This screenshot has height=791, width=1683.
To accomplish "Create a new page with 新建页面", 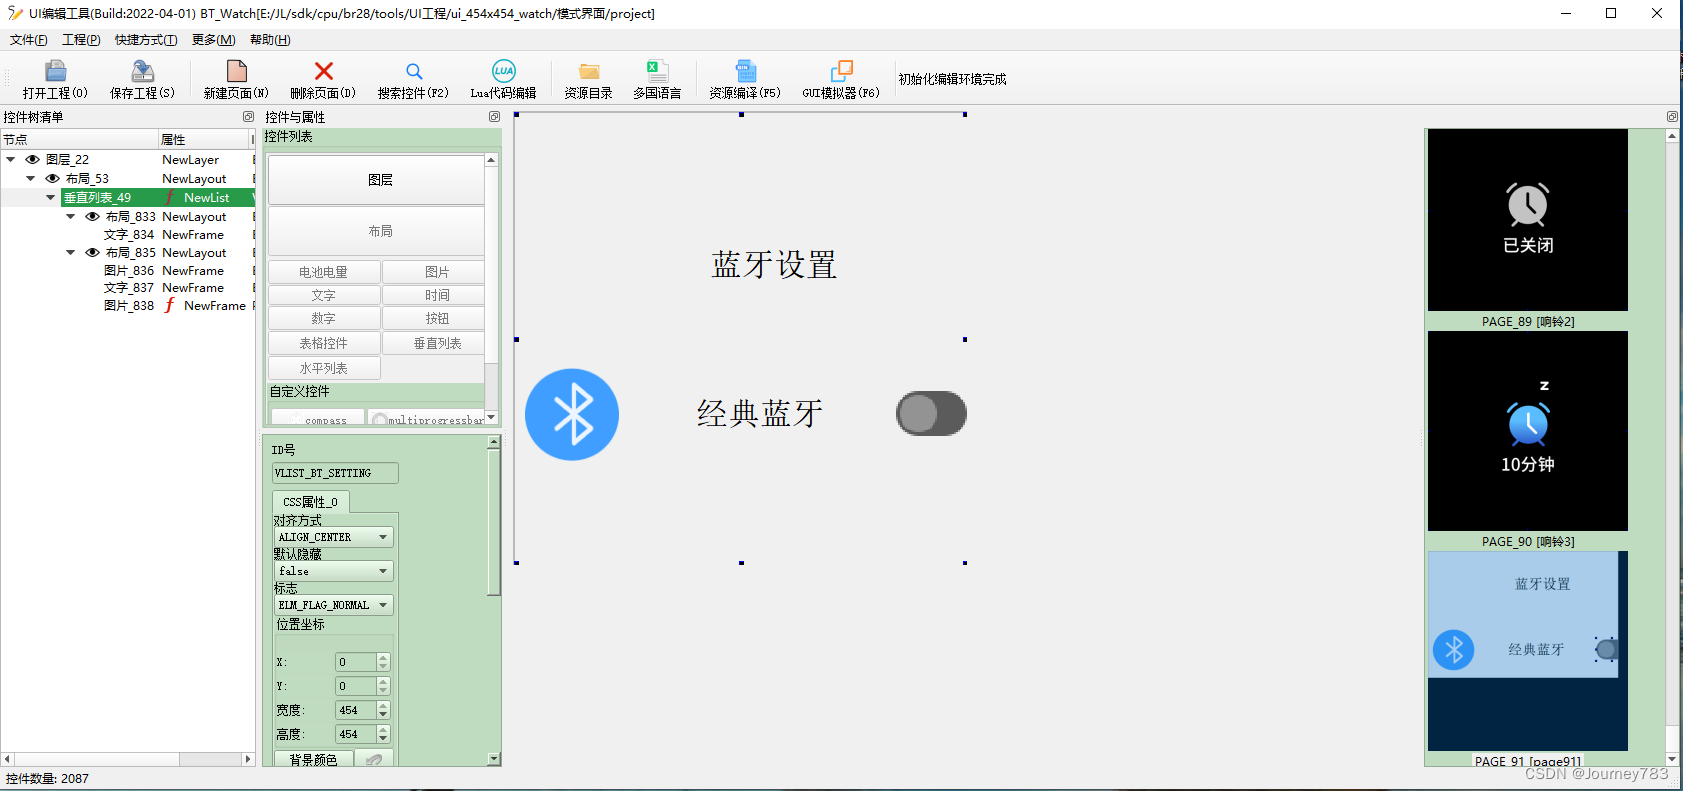I will tap(236, 79).
